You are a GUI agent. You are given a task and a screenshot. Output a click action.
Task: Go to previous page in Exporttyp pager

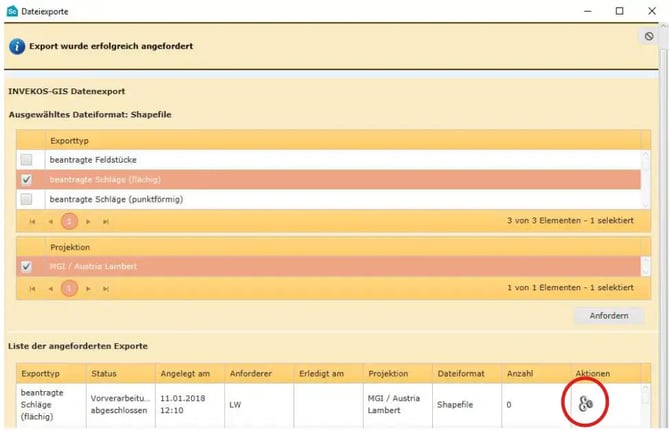[50, 221]
